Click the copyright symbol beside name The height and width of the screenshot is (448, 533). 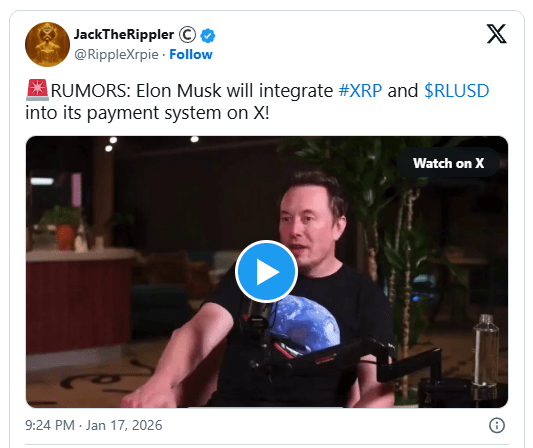point(187,34)
